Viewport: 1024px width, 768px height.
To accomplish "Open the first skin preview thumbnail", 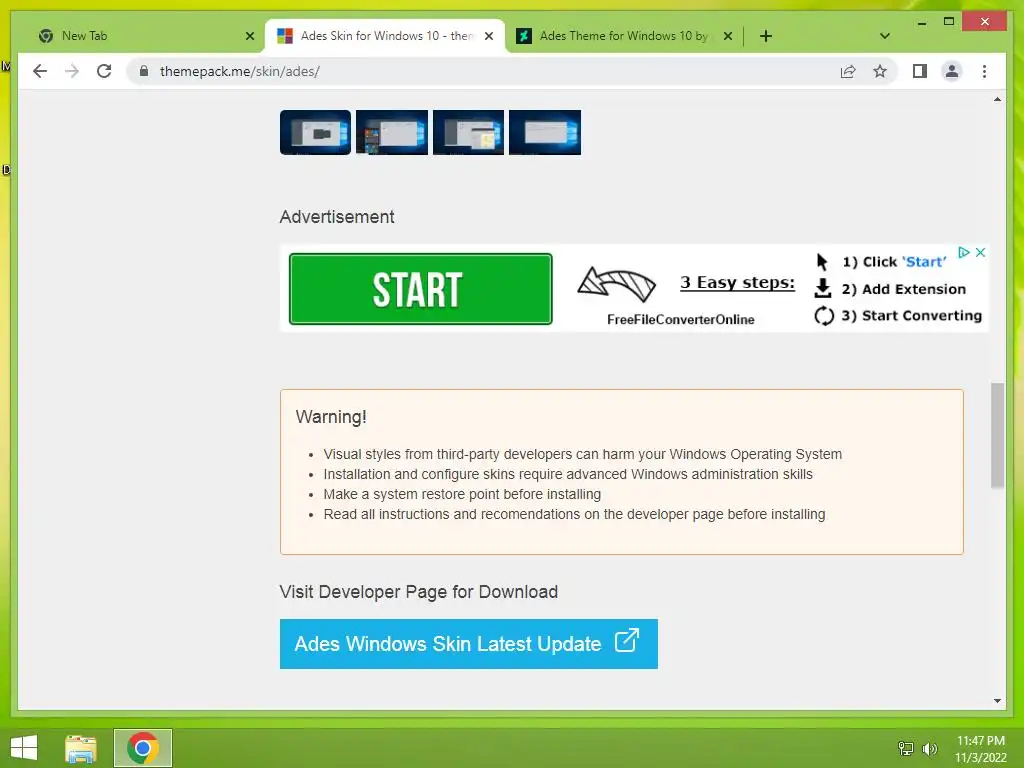I will pyautogui.click(x=315, y=133).
